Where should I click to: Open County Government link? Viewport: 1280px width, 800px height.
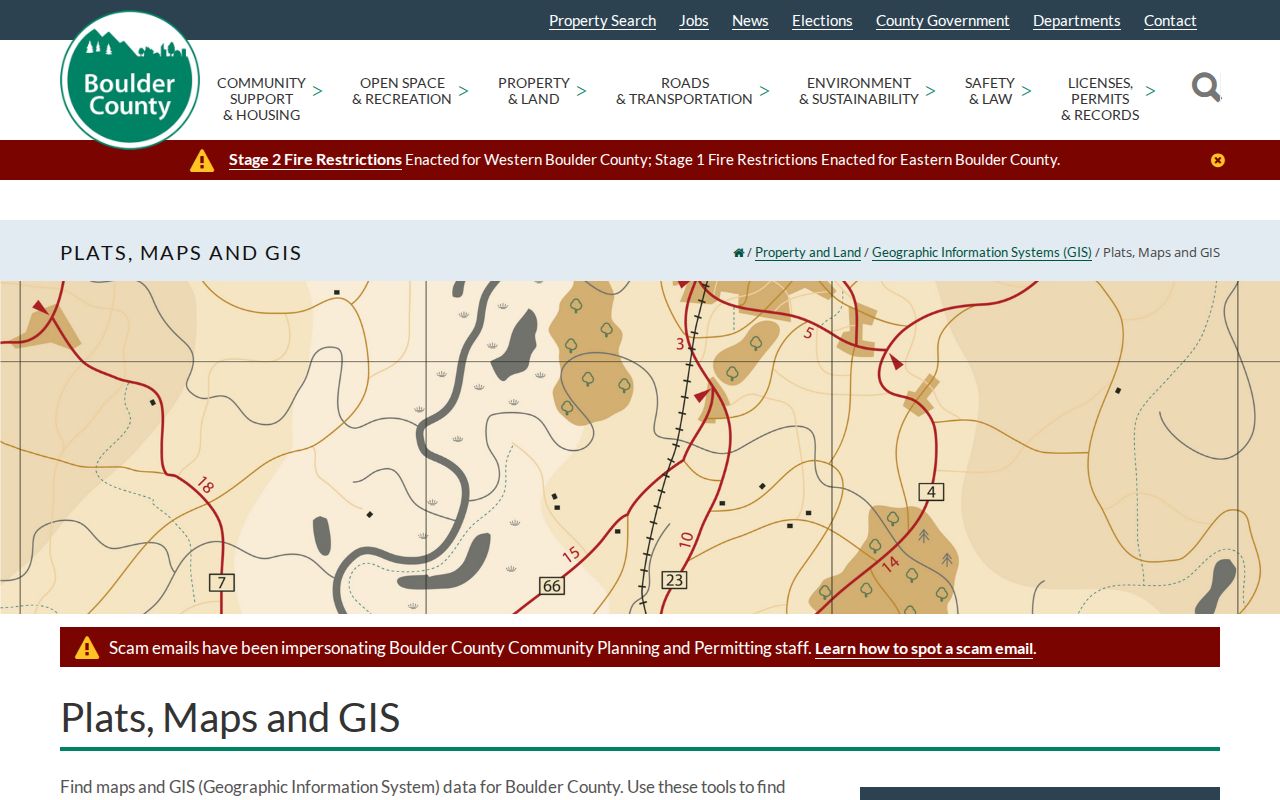(943, 21)
